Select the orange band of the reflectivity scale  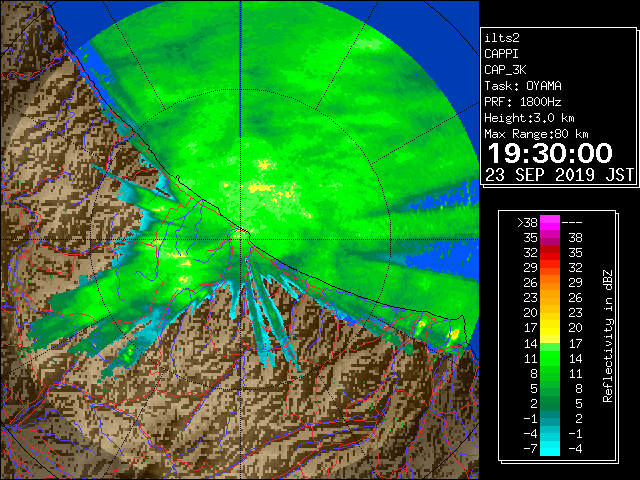[550, 283]
